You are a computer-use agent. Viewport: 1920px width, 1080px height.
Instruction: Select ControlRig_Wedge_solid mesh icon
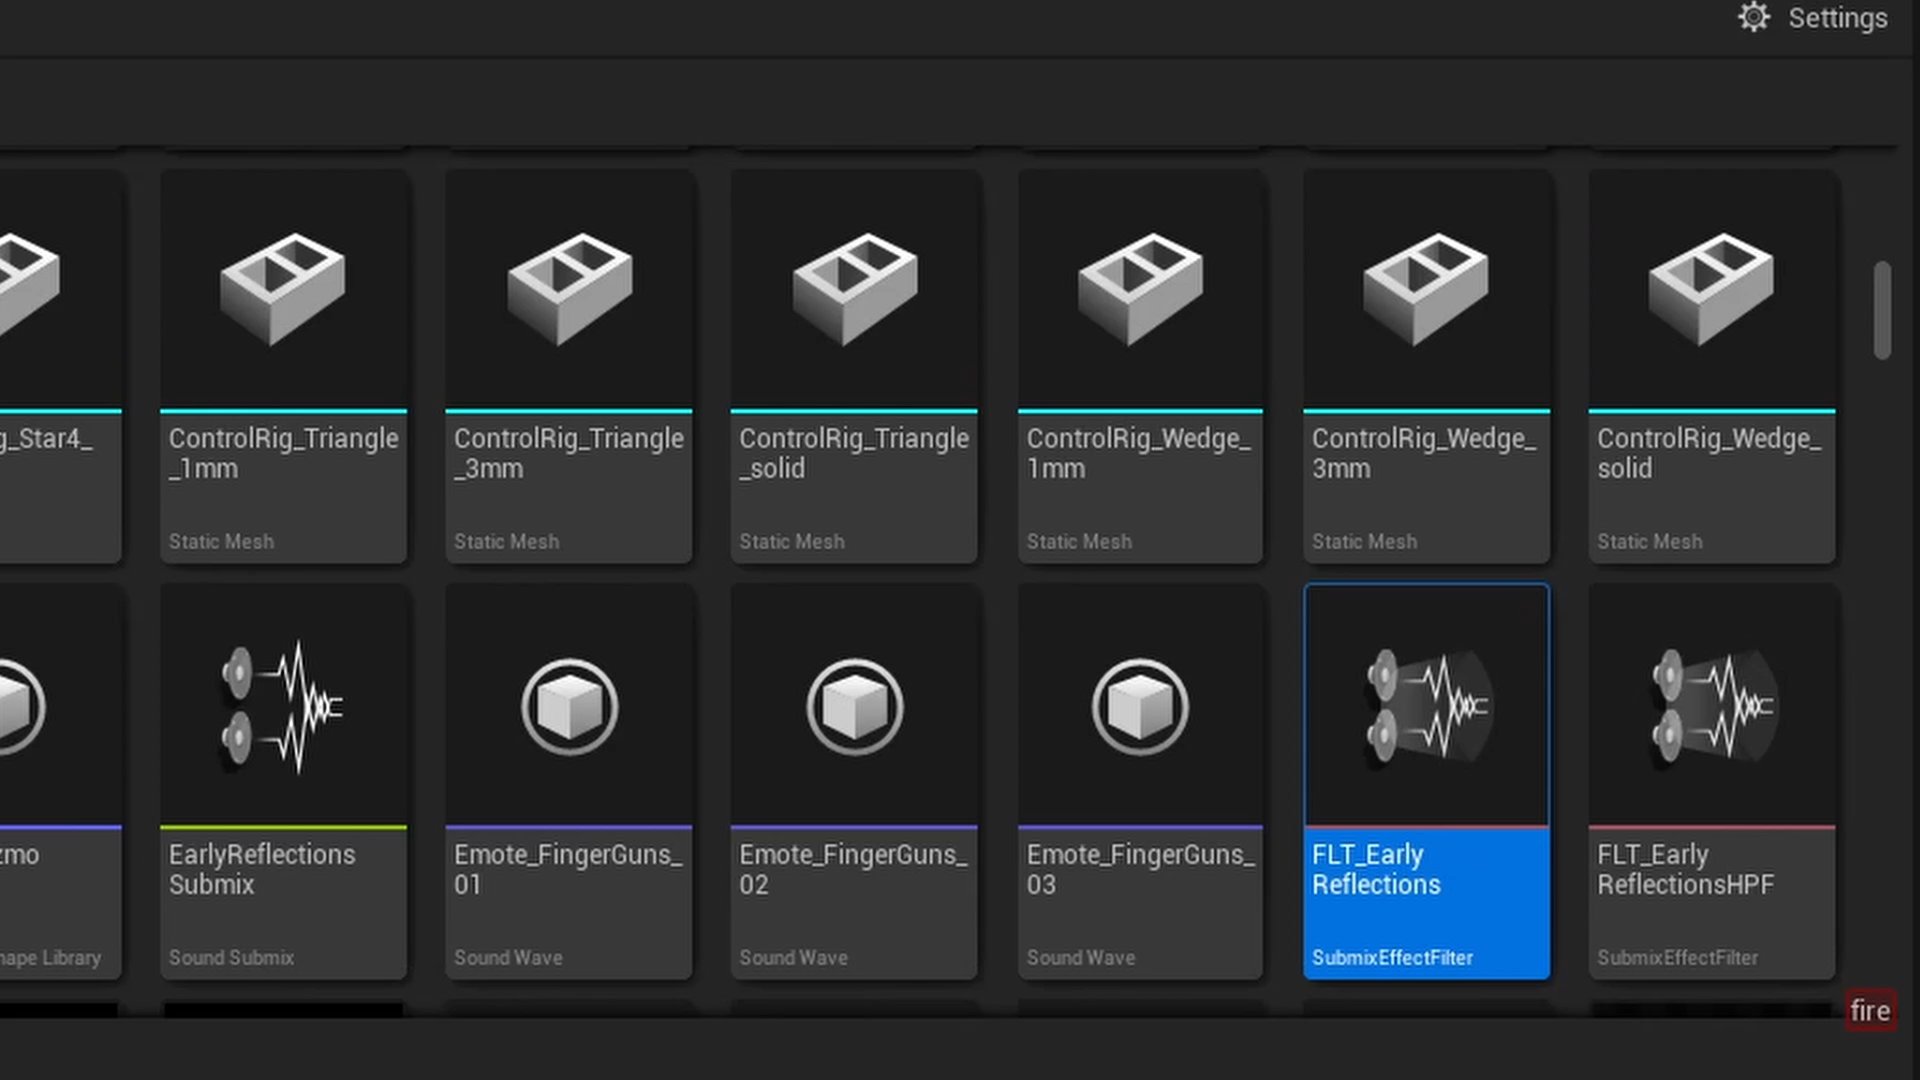(x=1711, y=289)
